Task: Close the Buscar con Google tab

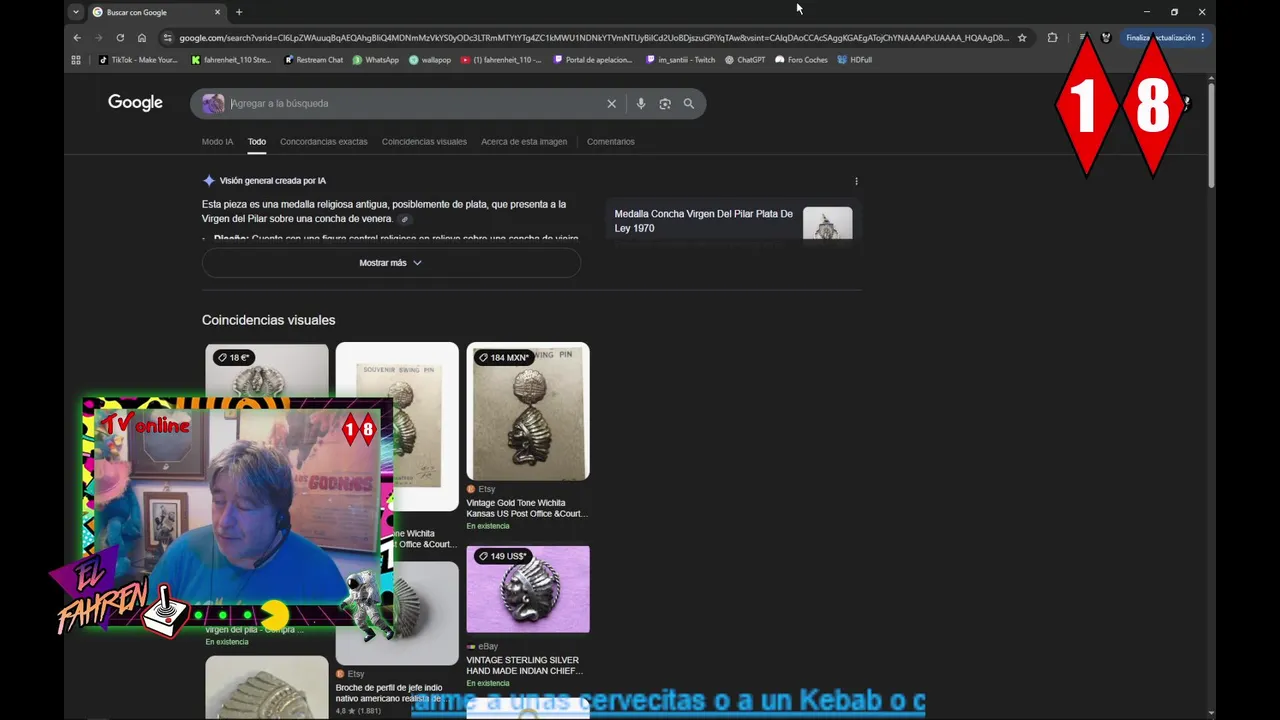Action: click(217, 12)
